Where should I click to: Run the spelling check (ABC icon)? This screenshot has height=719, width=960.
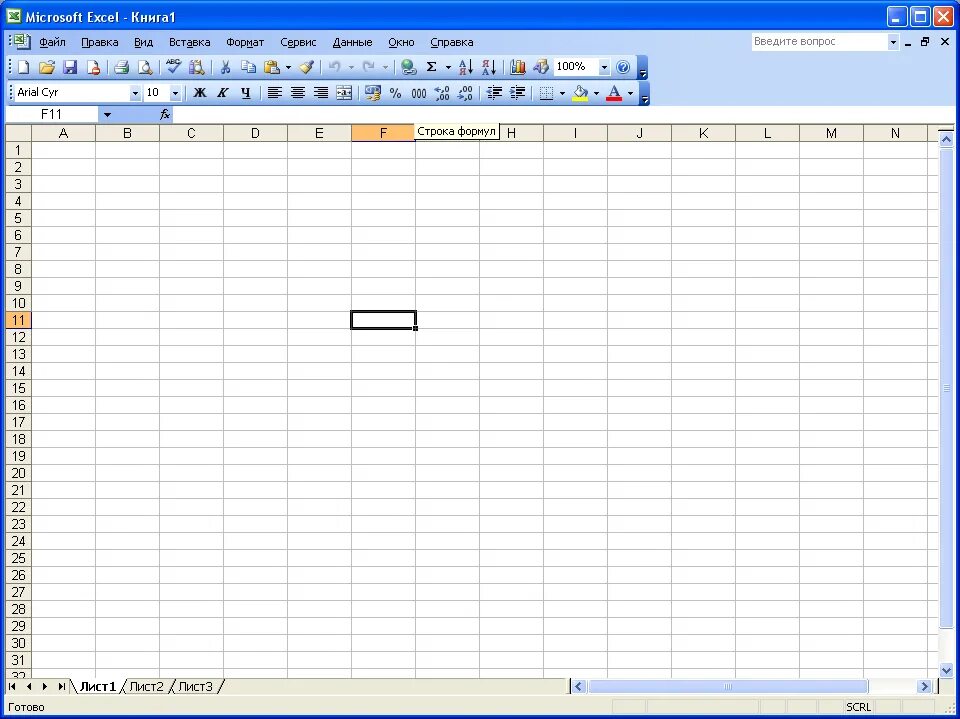tap(173, 67)
